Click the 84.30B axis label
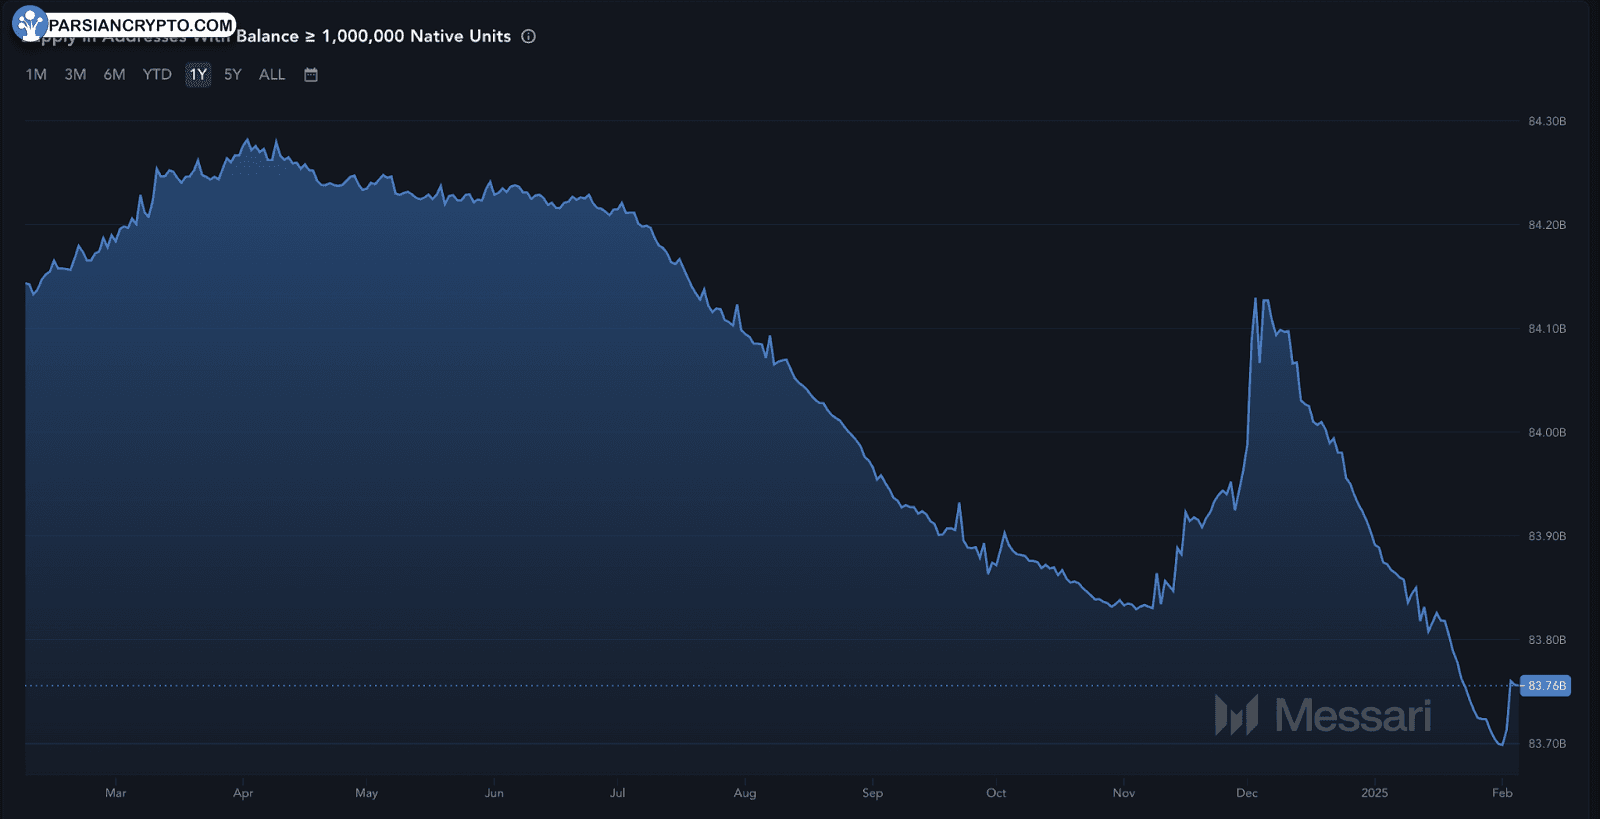Screen dimensions: 1600x819 (1547, 121)
